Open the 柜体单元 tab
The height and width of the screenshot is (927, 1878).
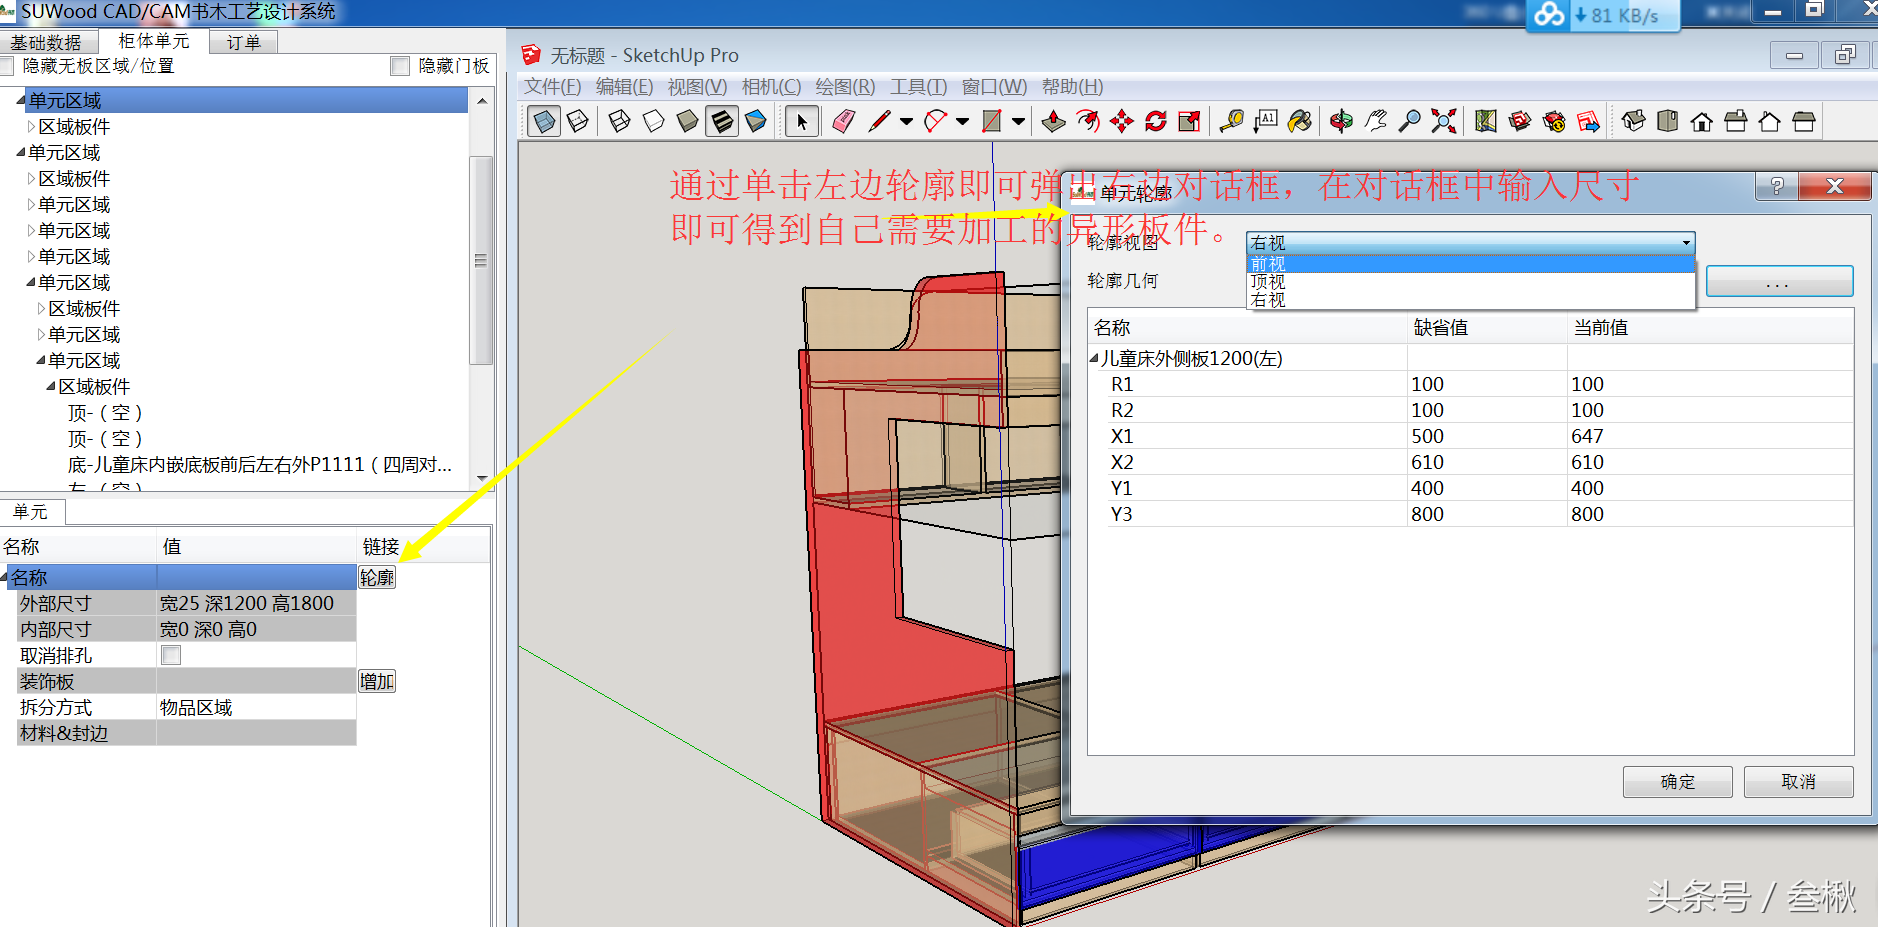[153, 41]
